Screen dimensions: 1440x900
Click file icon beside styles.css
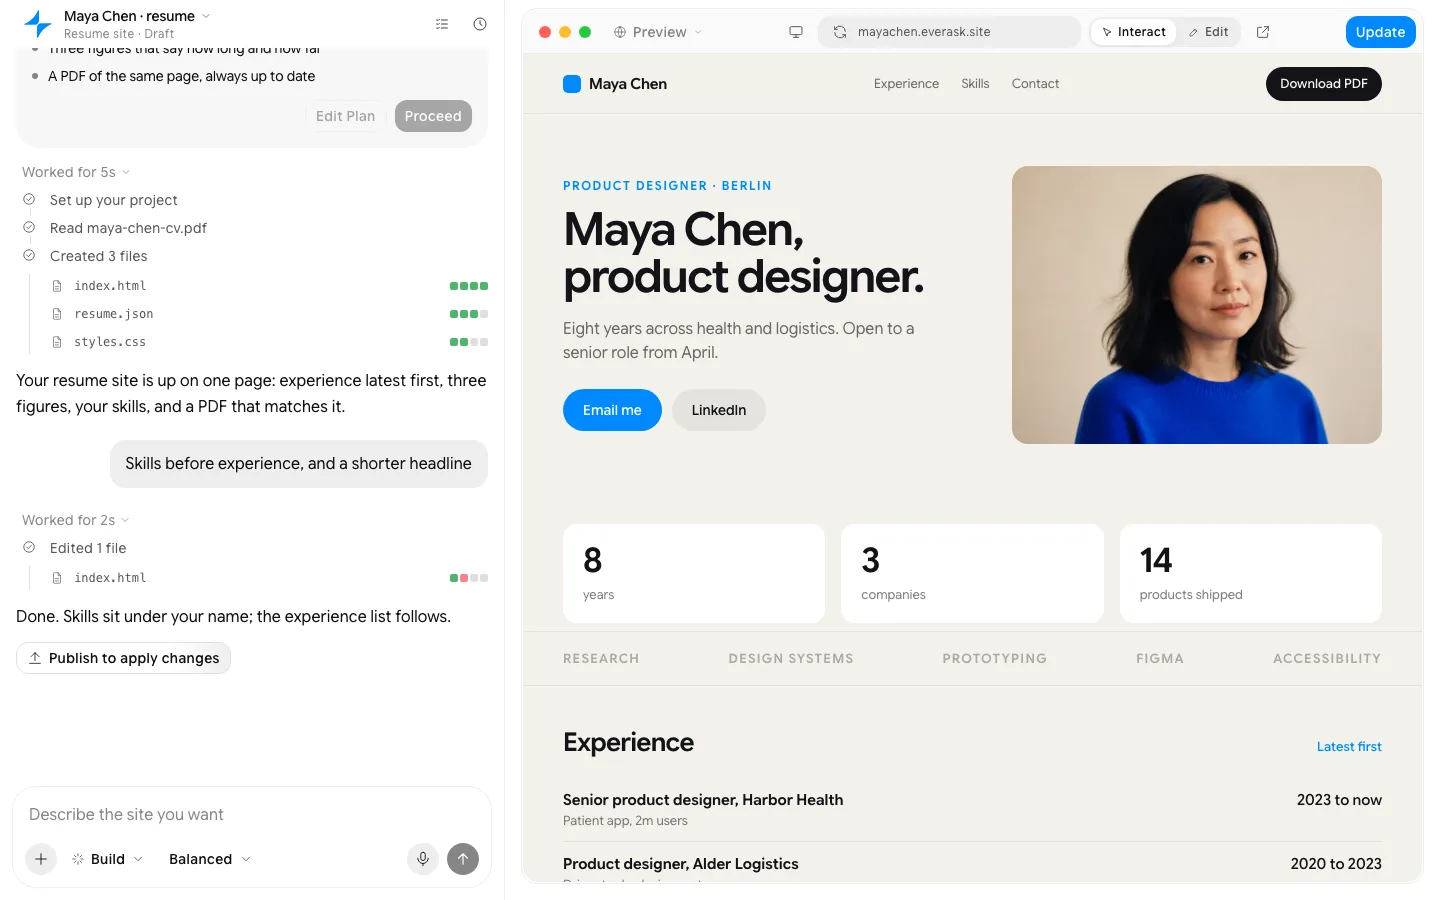tap(57, 342)
